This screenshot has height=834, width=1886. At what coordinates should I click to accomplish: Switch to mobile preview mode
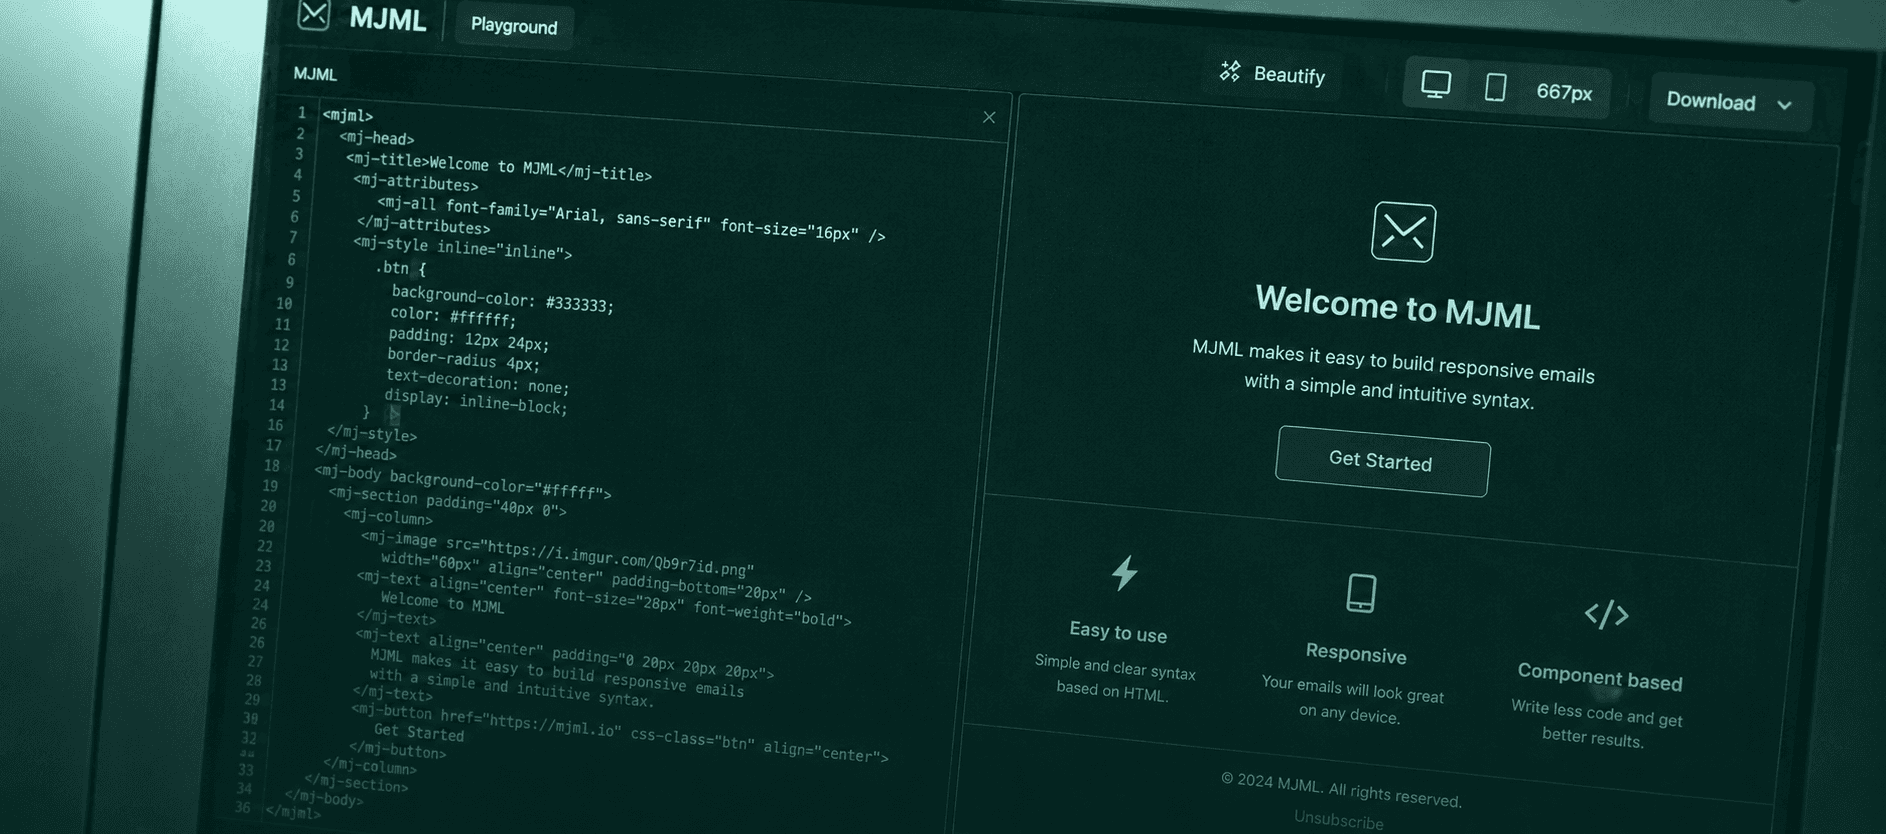coord(1495,88)
